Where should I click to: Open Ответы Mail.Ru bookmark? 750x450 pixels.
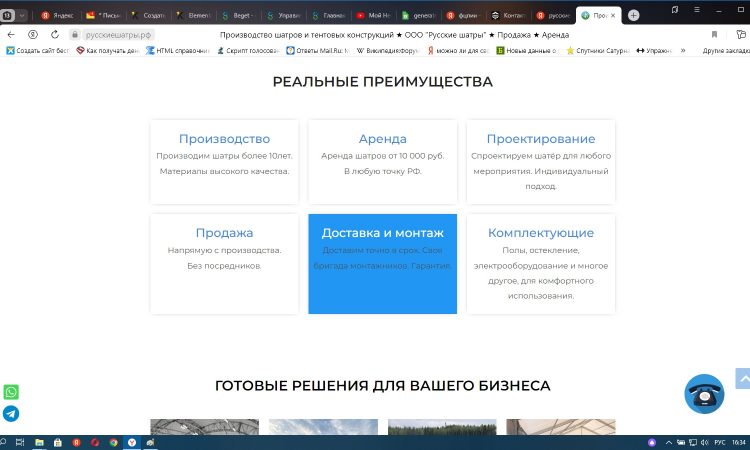pyautogui.click(x=318, y=50)
